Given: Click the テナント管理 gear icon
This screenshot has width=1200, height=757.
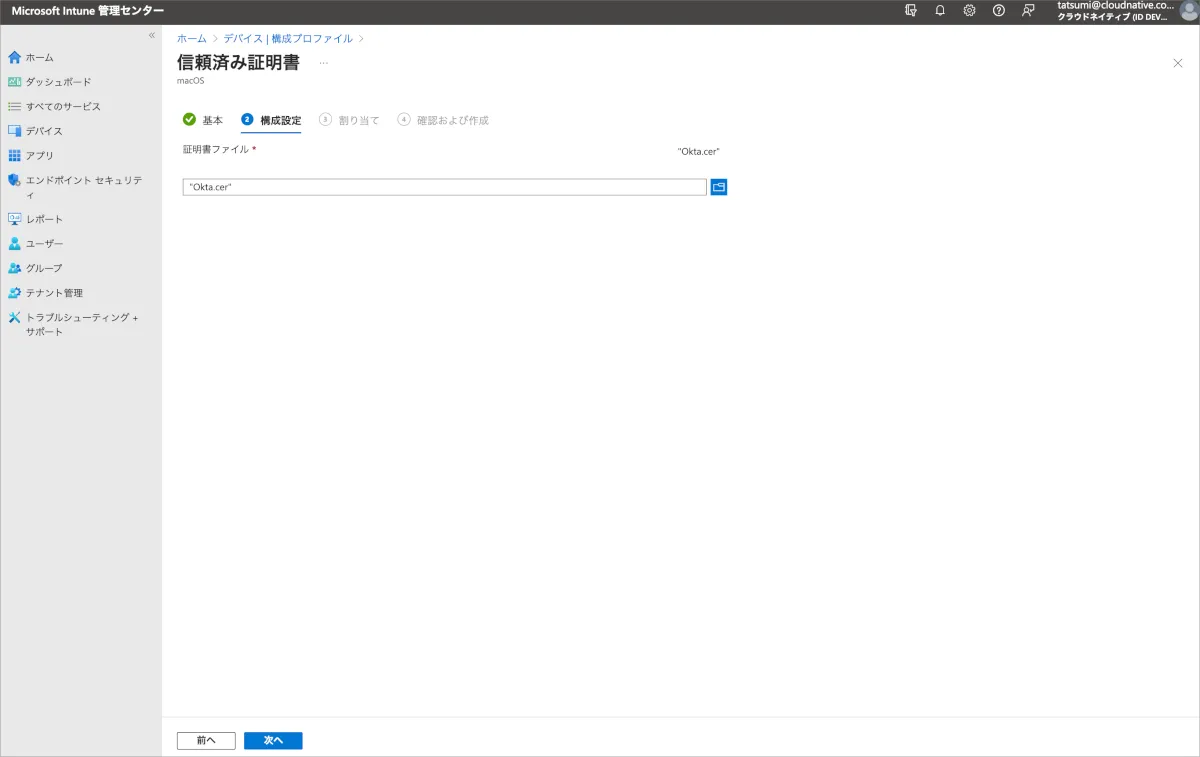Looking at the screenshot, I should [14, 293].
